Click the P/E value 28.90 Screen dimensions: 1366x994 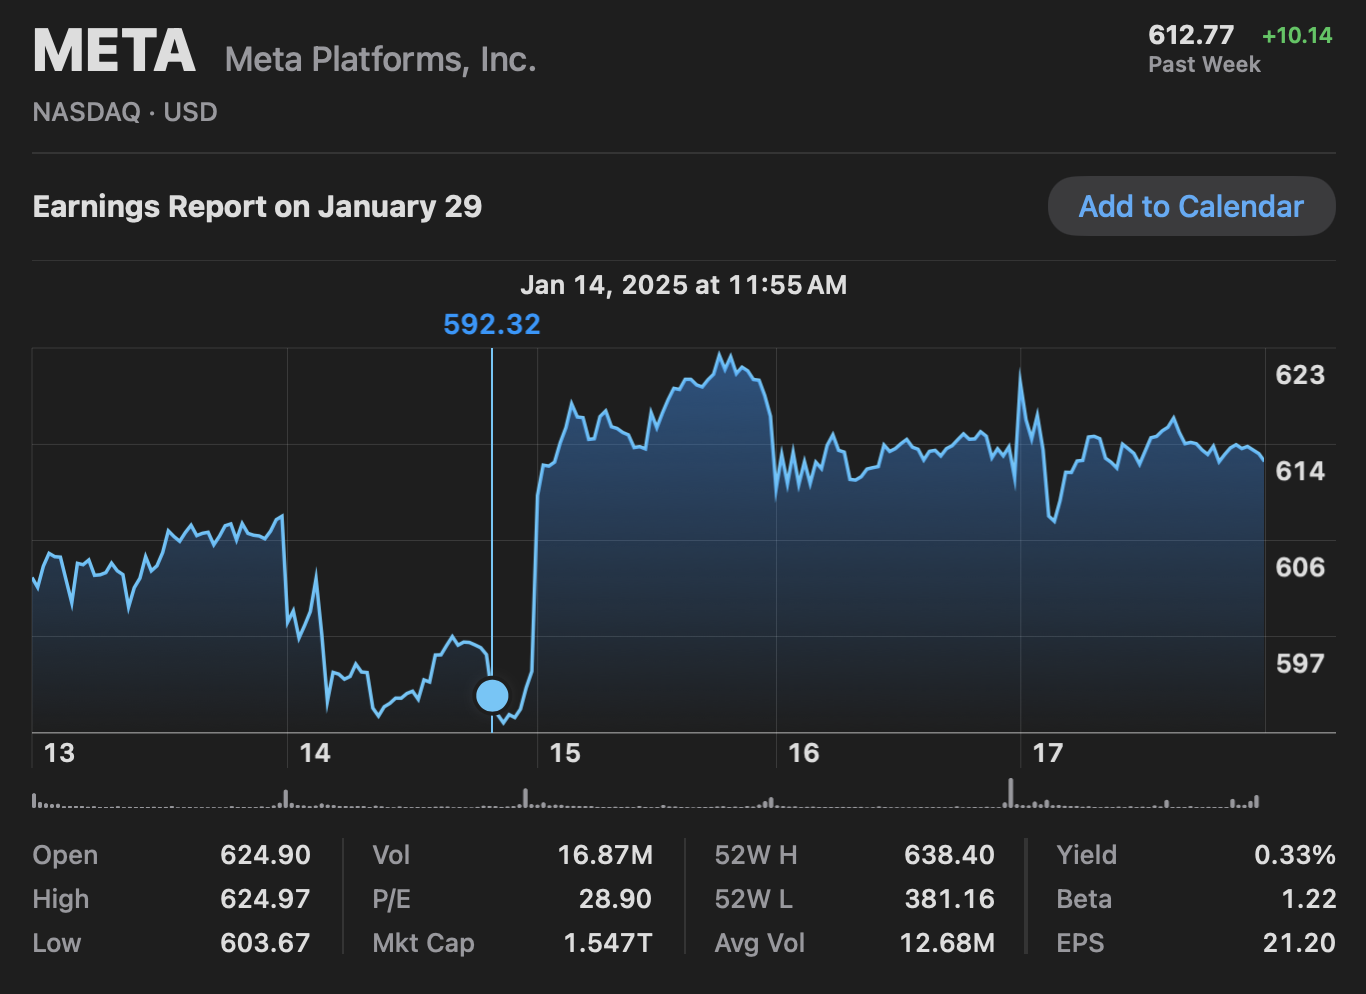[615, 899]
